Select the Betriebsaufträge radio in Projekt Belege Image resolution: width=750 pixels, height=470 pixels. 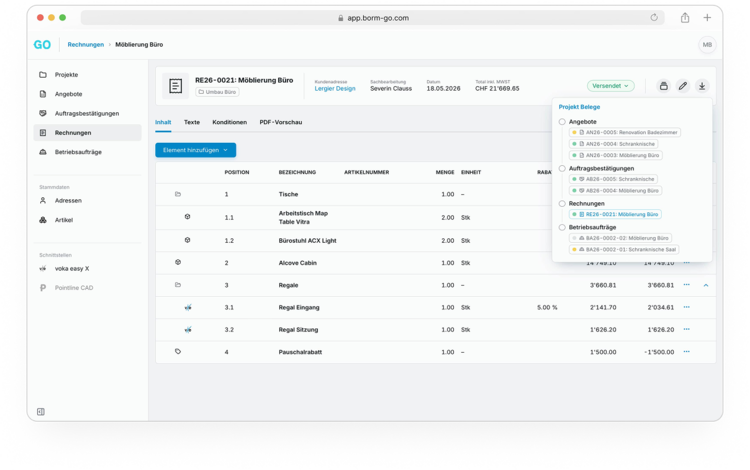(562, 228)
